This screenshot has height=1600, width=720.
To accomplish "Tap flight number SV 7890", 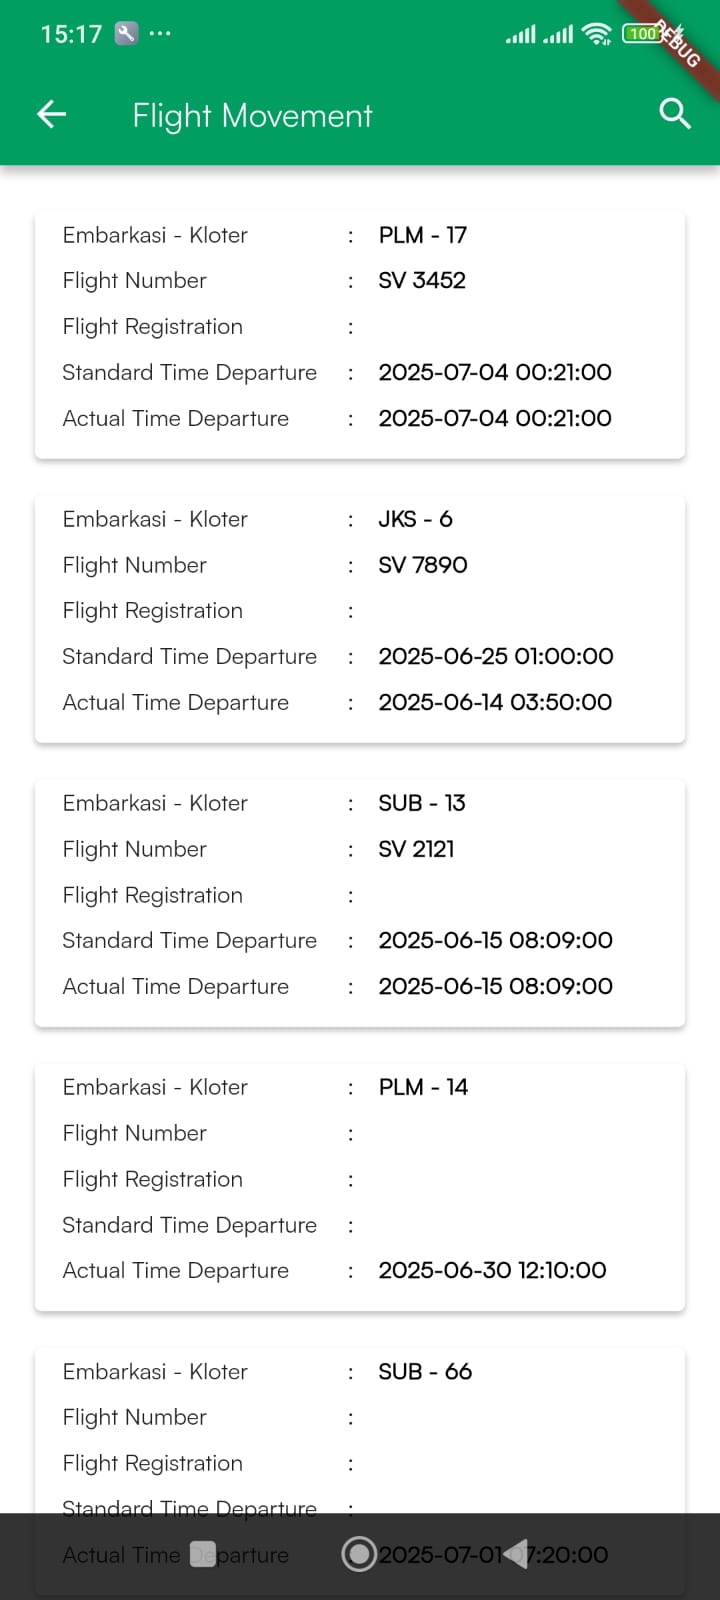I will (x=423, y=565).
